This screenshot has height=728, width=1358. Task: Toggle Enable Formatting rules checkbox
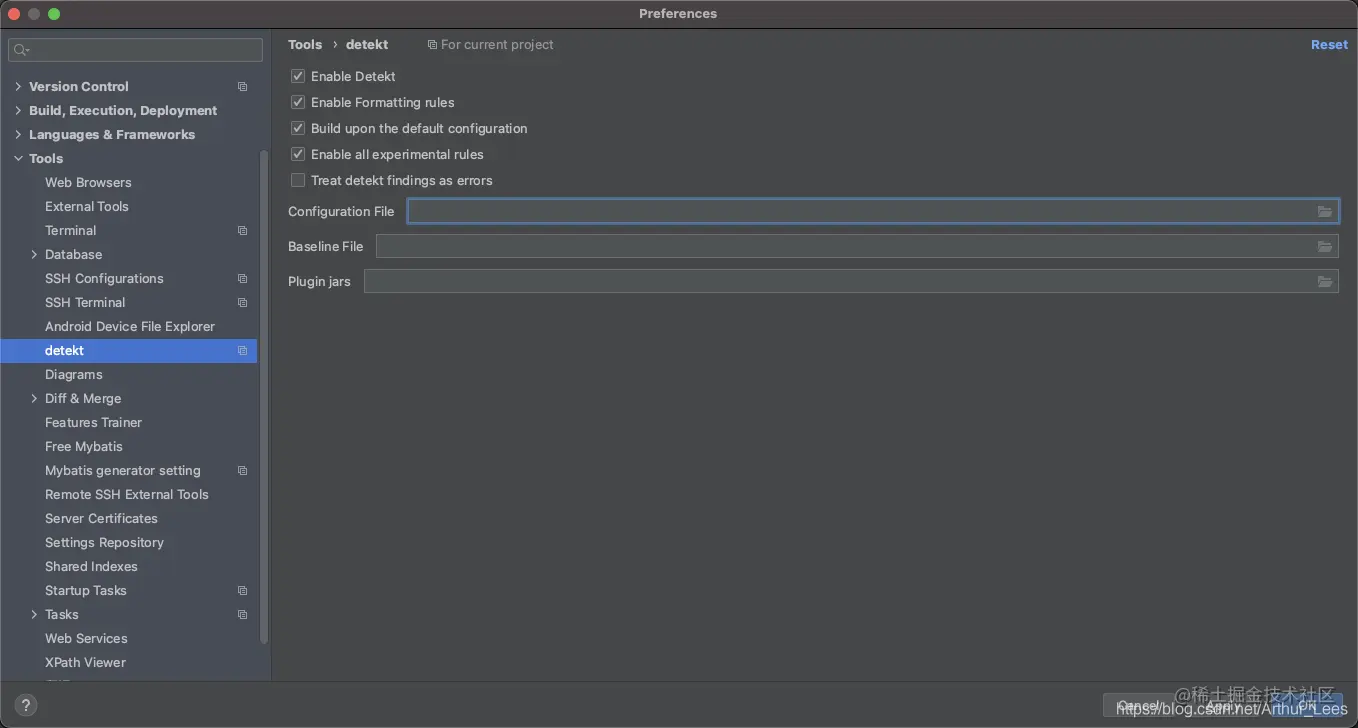pos(298,102)
